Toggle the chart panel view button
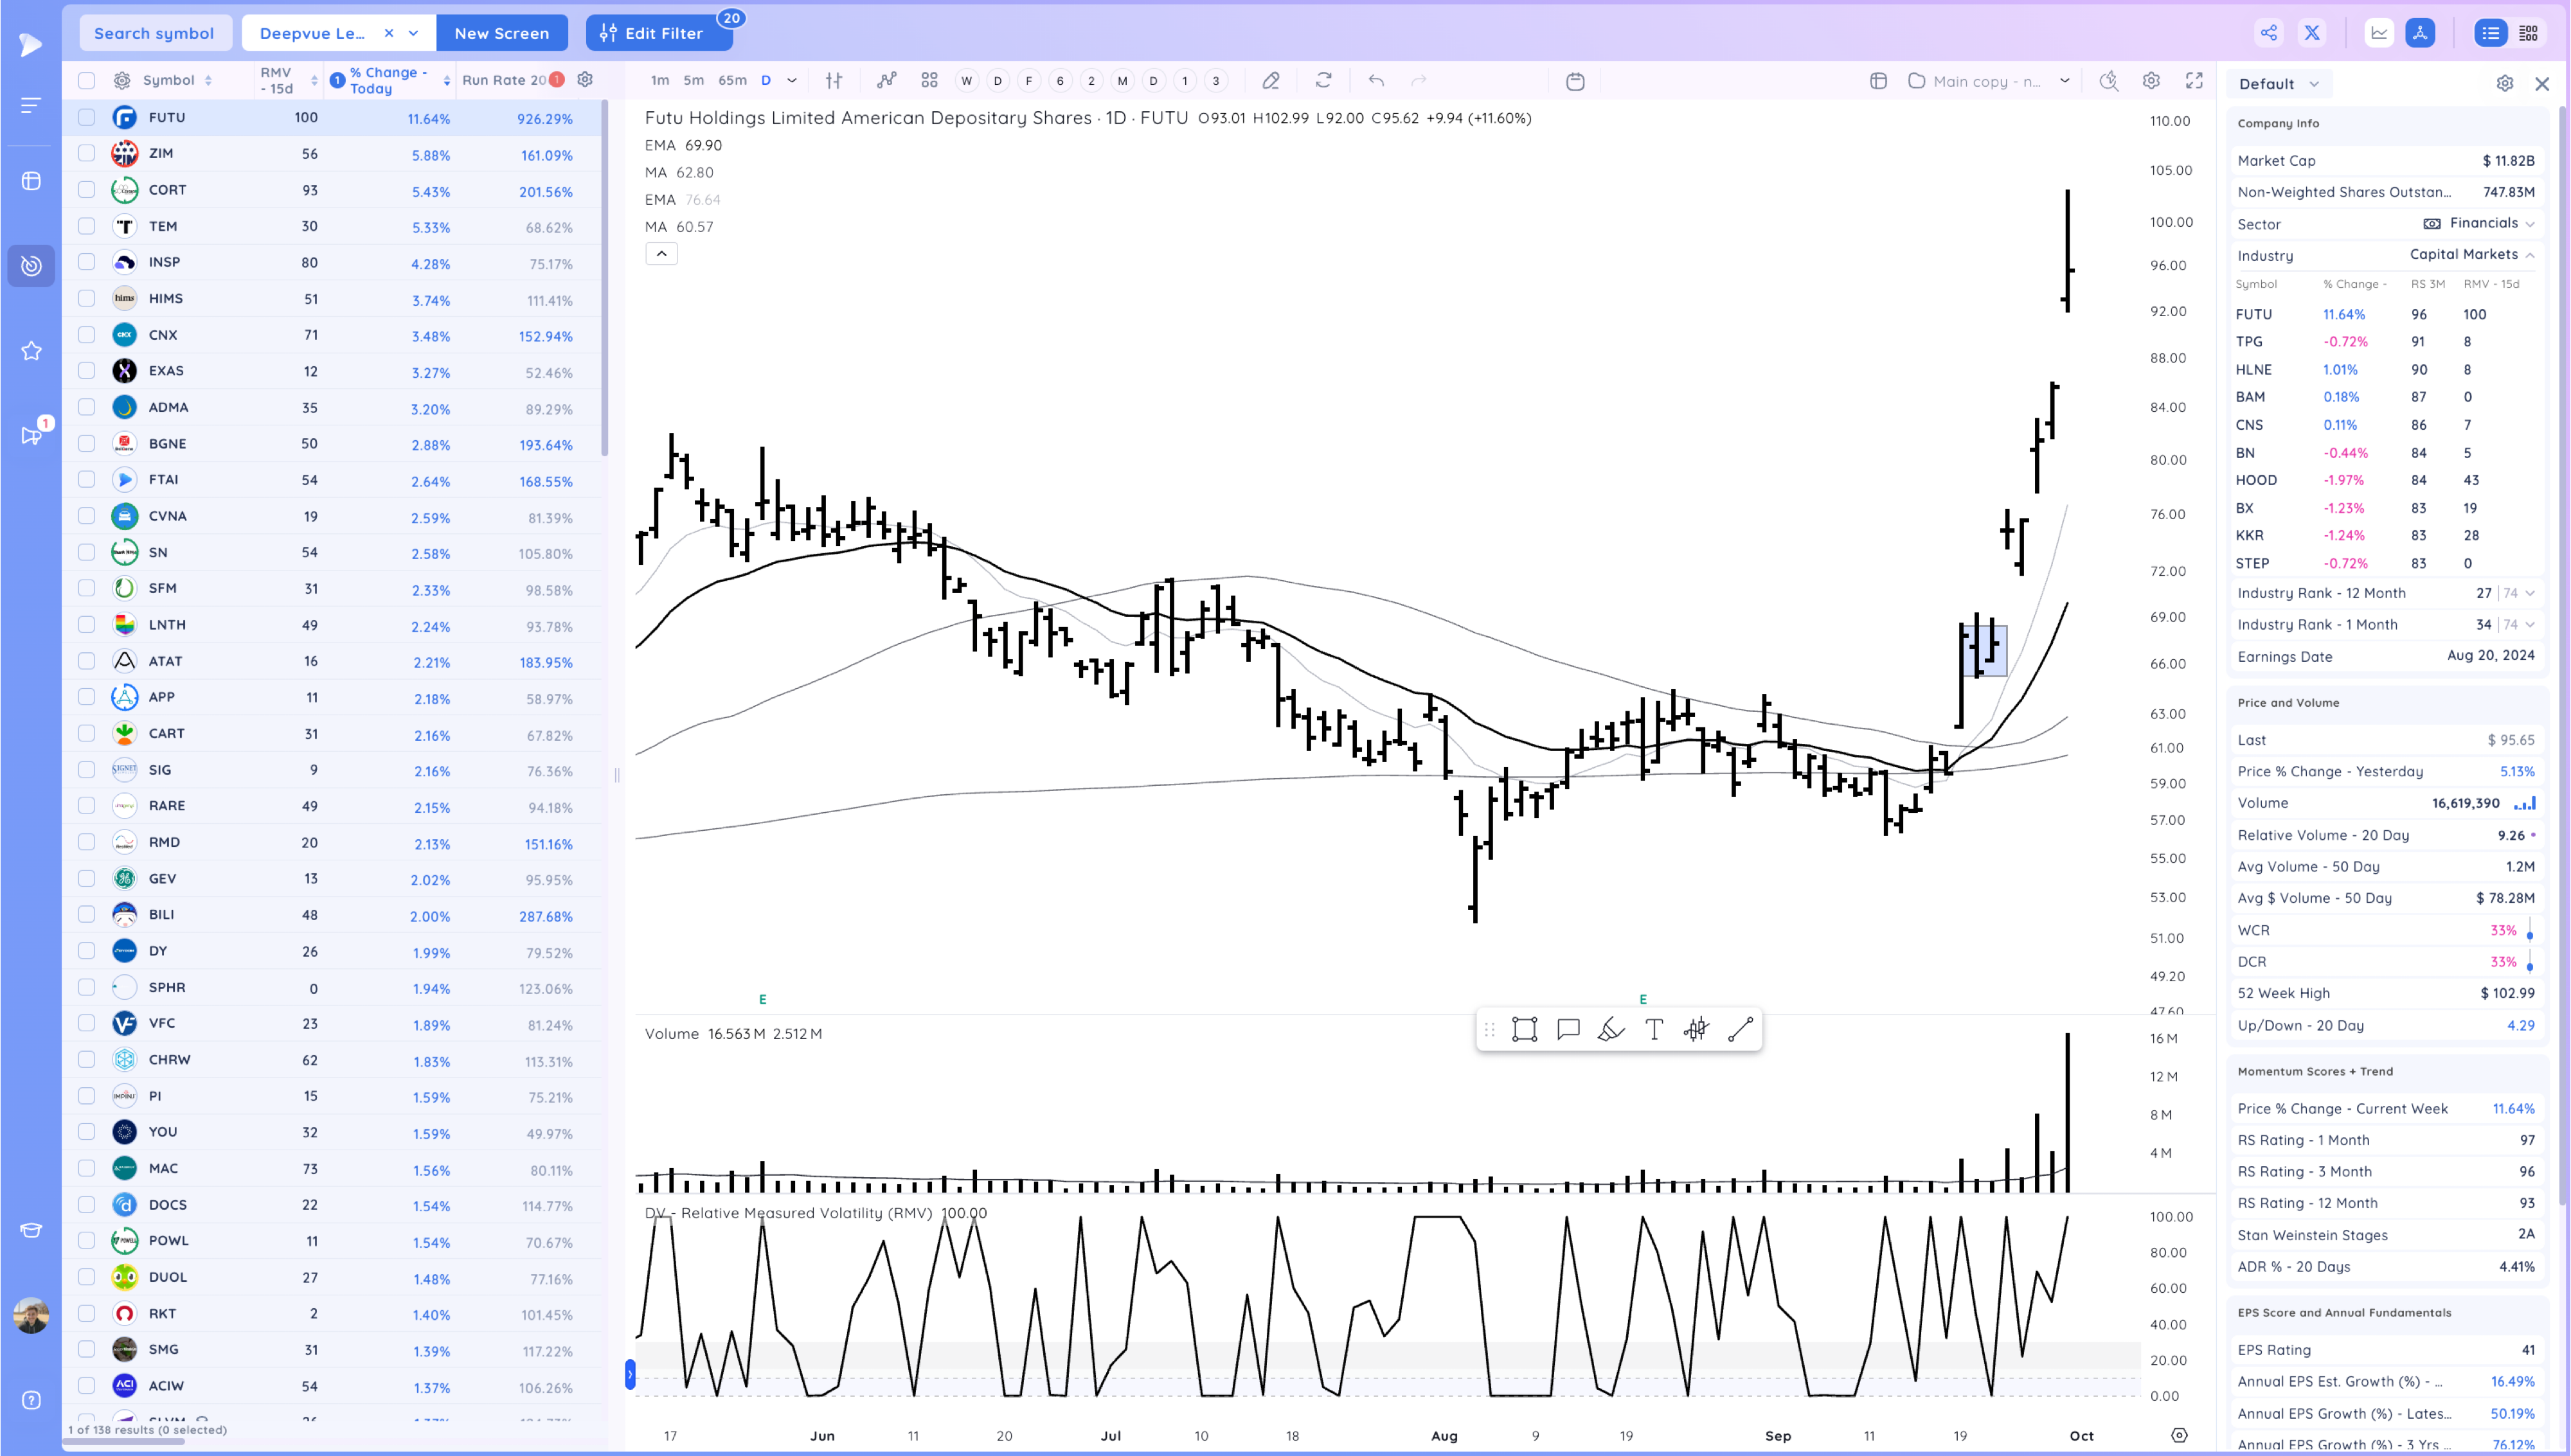The image size is (2571, 1456). coord(2379,33)
